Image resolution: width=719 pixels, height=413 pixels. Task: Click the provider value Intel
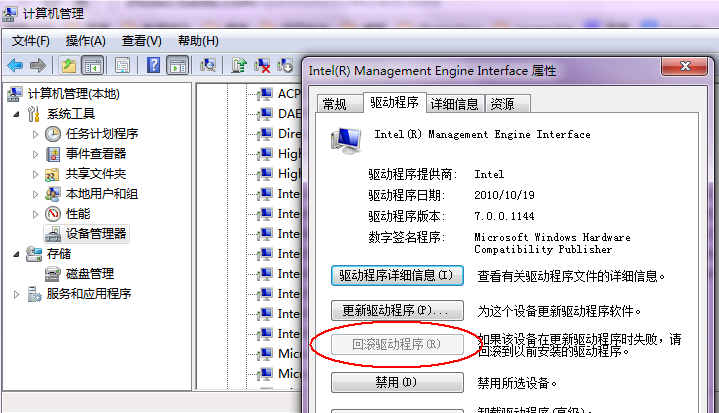coord(489,174)
